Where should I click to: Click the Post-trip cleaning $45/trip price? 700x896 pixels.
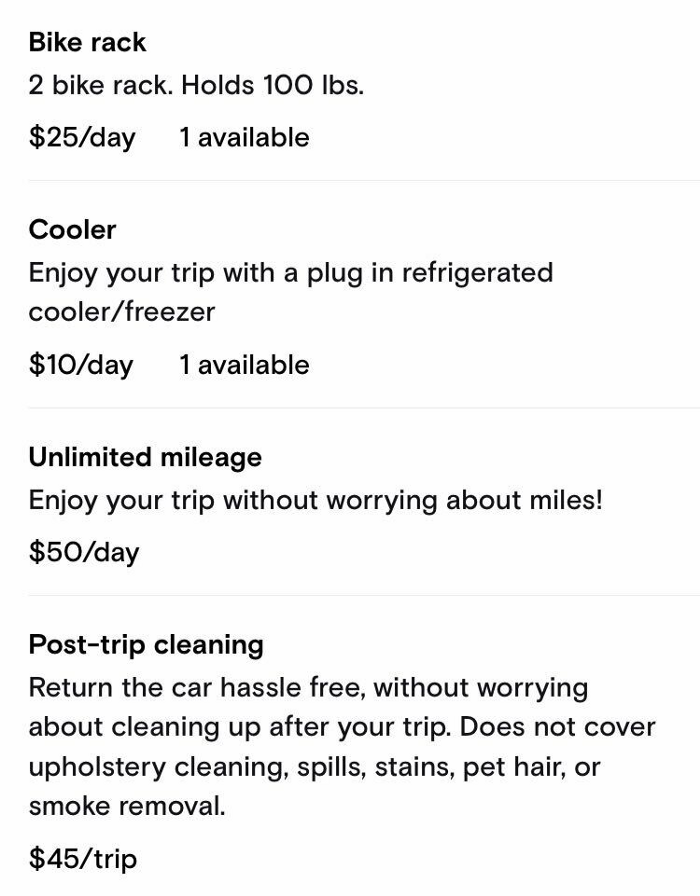[x=83, y=859]
